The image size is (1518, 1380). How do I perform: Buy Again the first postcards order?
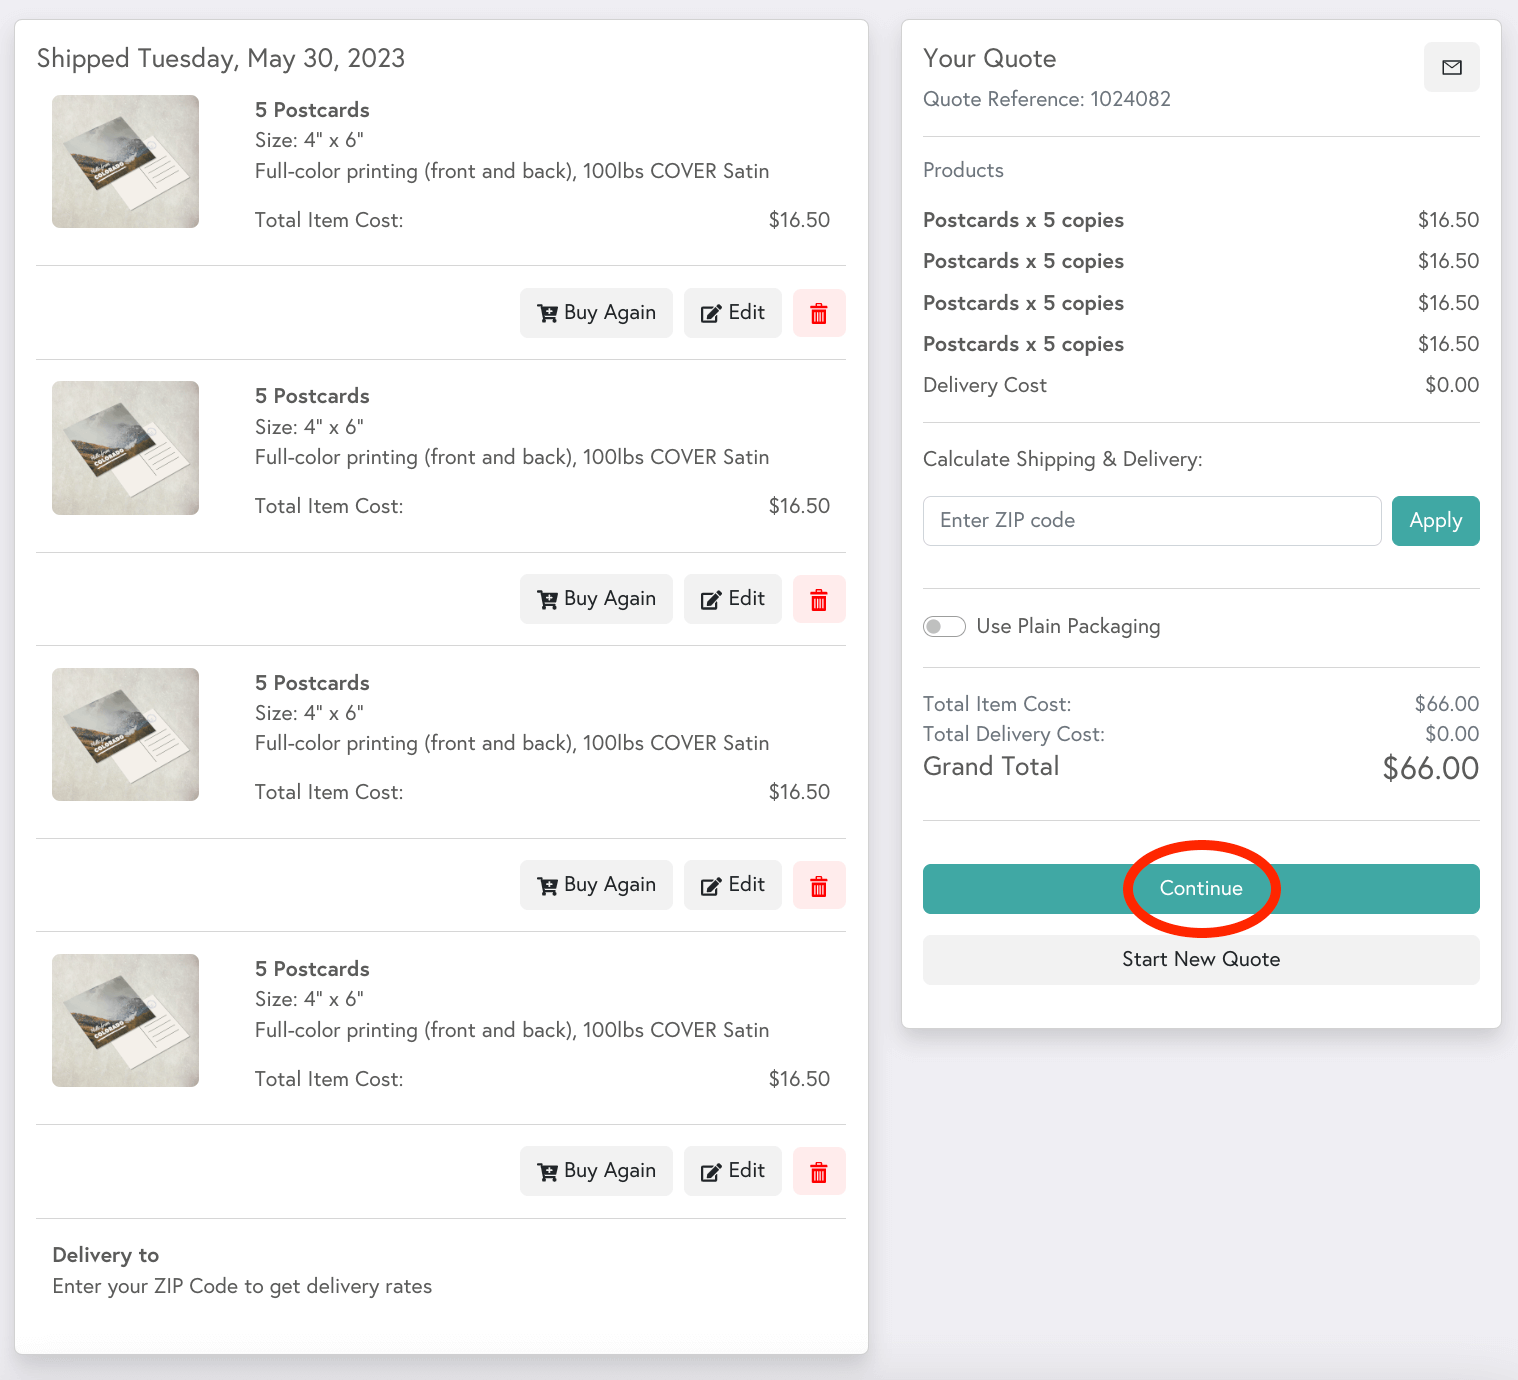(596, 313)
